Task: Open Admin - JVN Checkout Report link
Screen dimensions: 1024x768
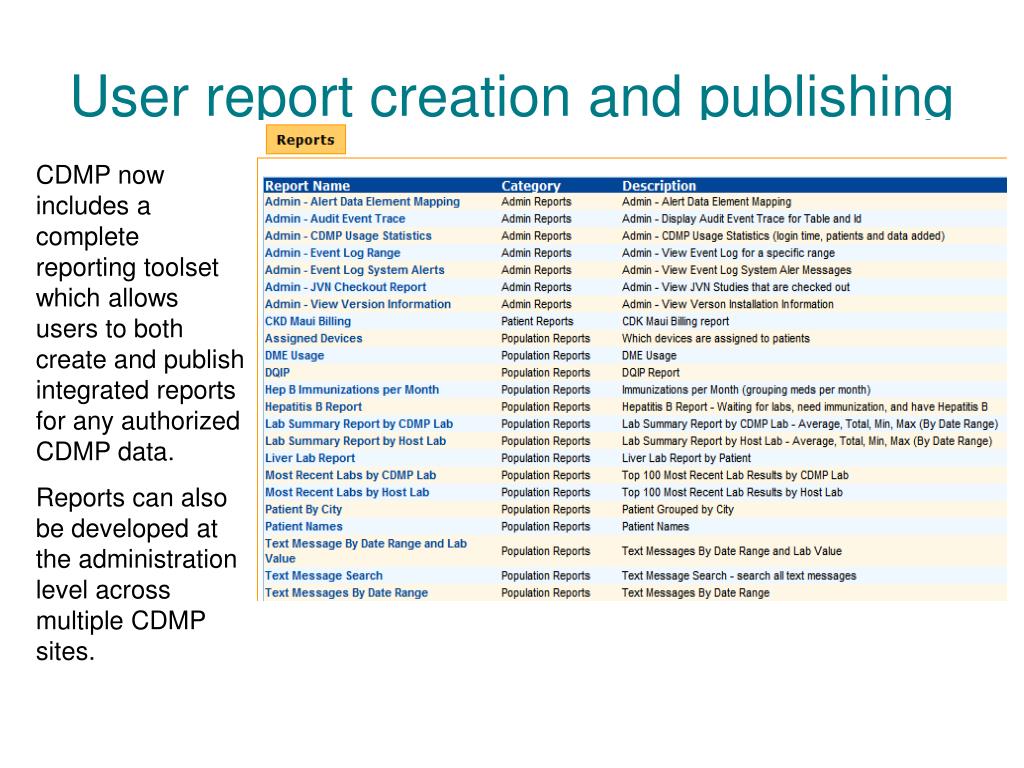Action: point(345,287)
